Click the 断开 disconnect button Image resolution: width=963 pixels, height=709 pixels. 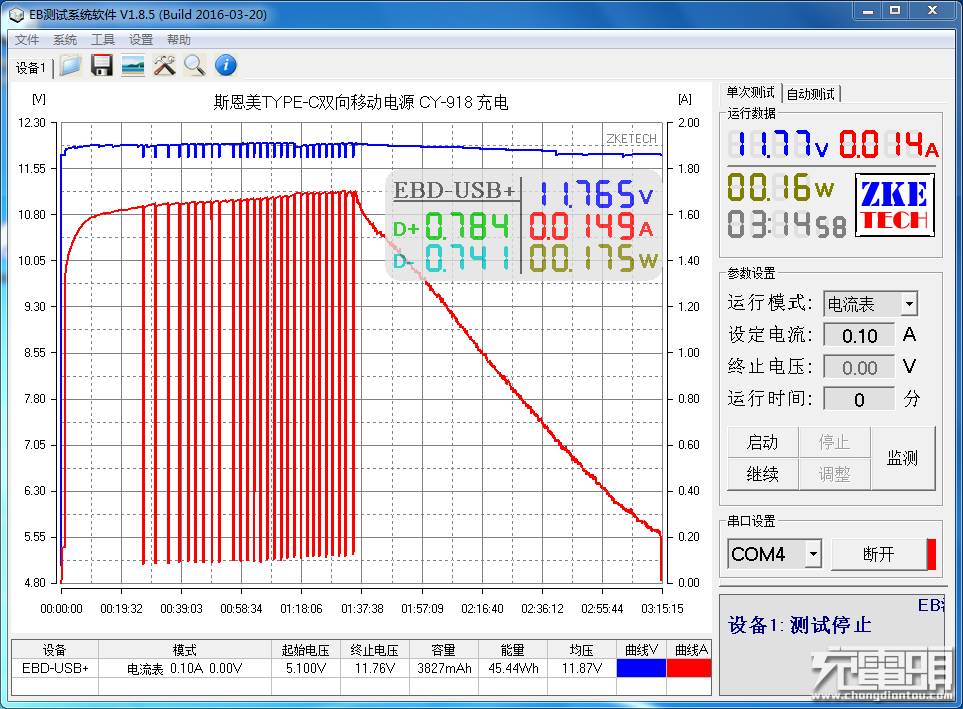pos(879,555)
